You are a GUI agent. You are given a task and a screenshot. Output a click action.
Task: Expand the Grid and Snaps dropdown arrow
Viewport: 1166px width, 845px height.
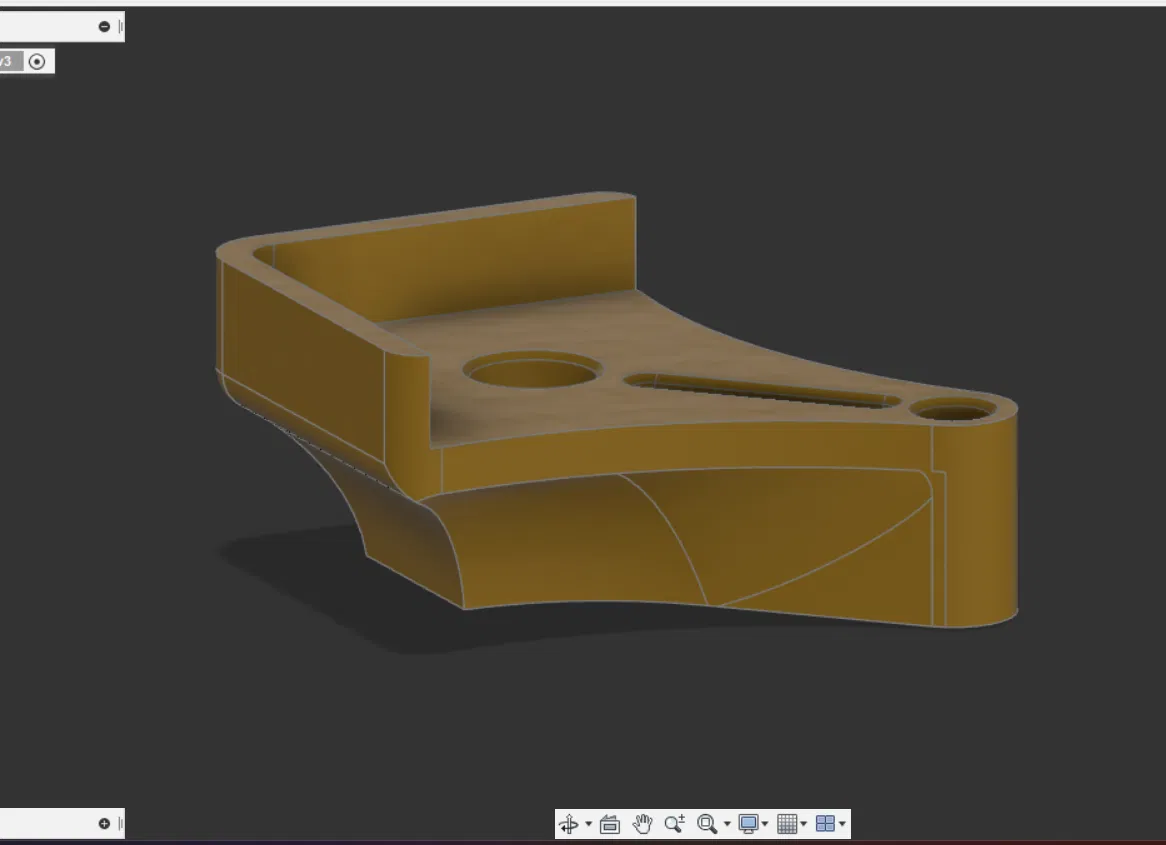[804, 824]
